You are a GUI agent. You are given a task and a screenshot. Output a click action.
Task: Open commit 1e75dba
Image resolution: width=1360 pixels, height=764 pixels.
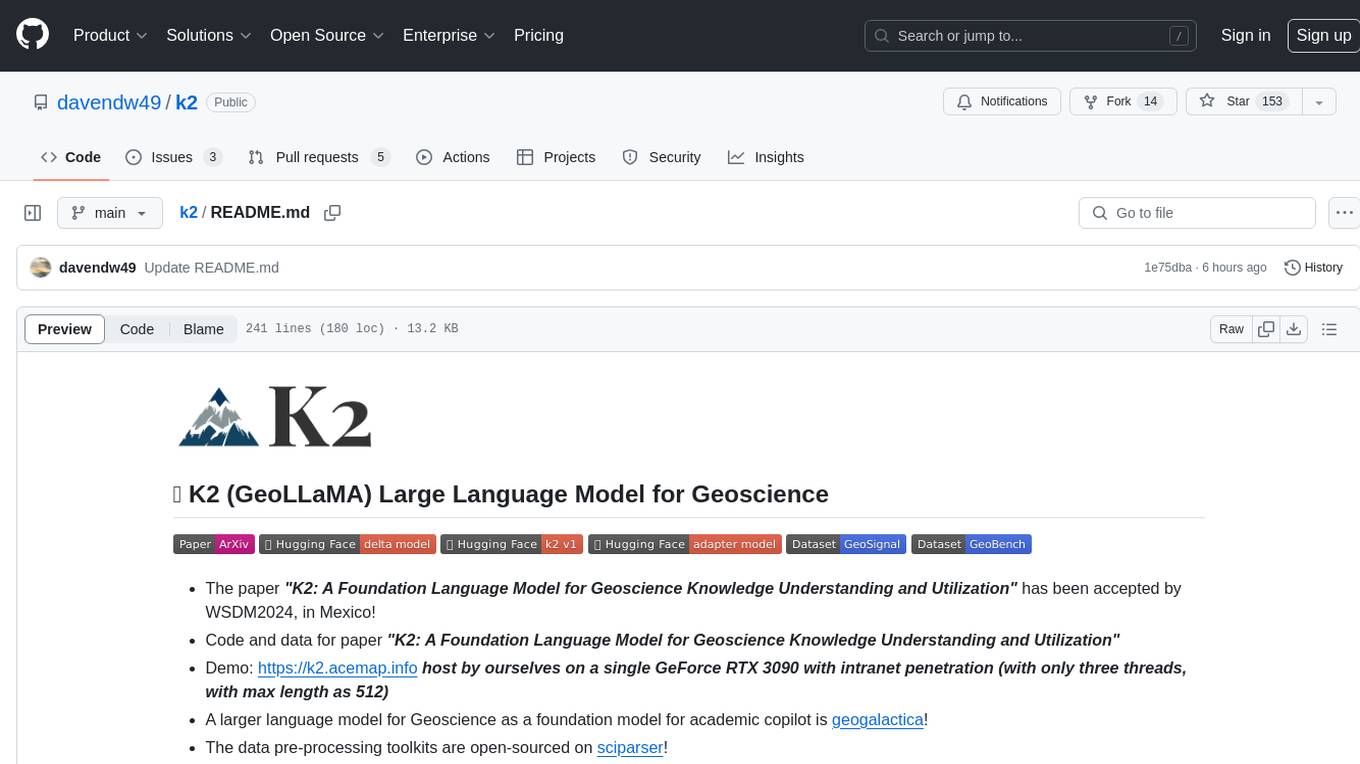1168,268
